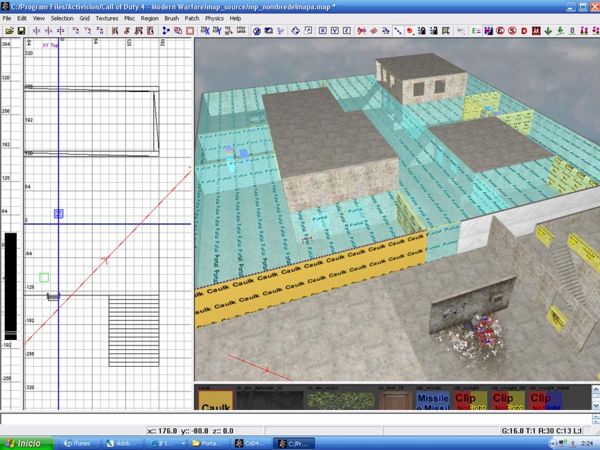600x450 pixels.
Task: Click the red letter D icon
Action: 524,31
